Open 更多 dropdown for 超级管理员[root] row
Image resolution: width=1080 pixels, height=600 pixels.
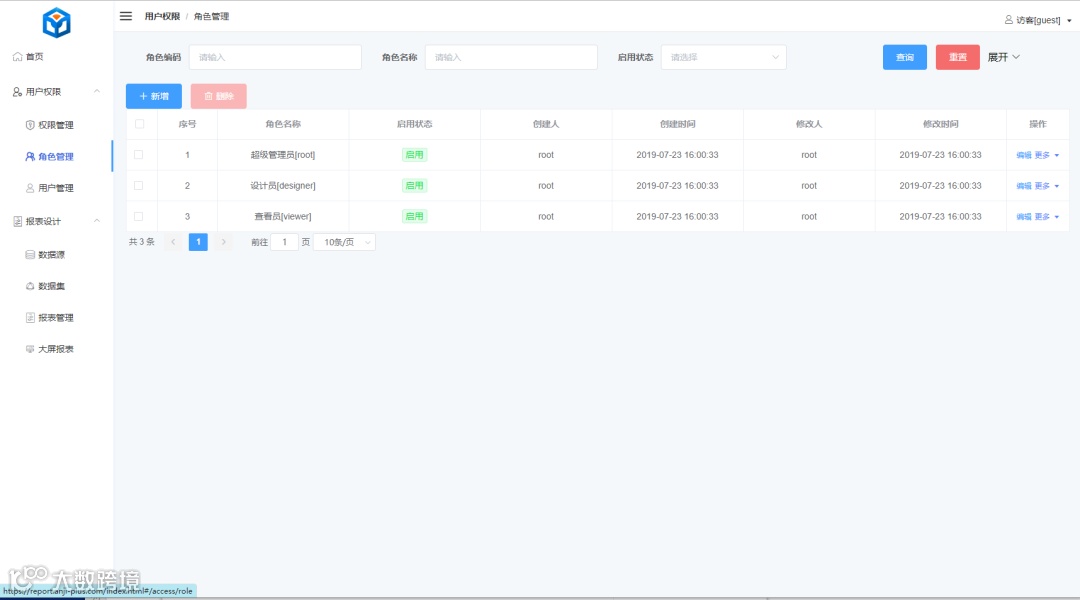pyautogui.click(x=1046, y=155)
